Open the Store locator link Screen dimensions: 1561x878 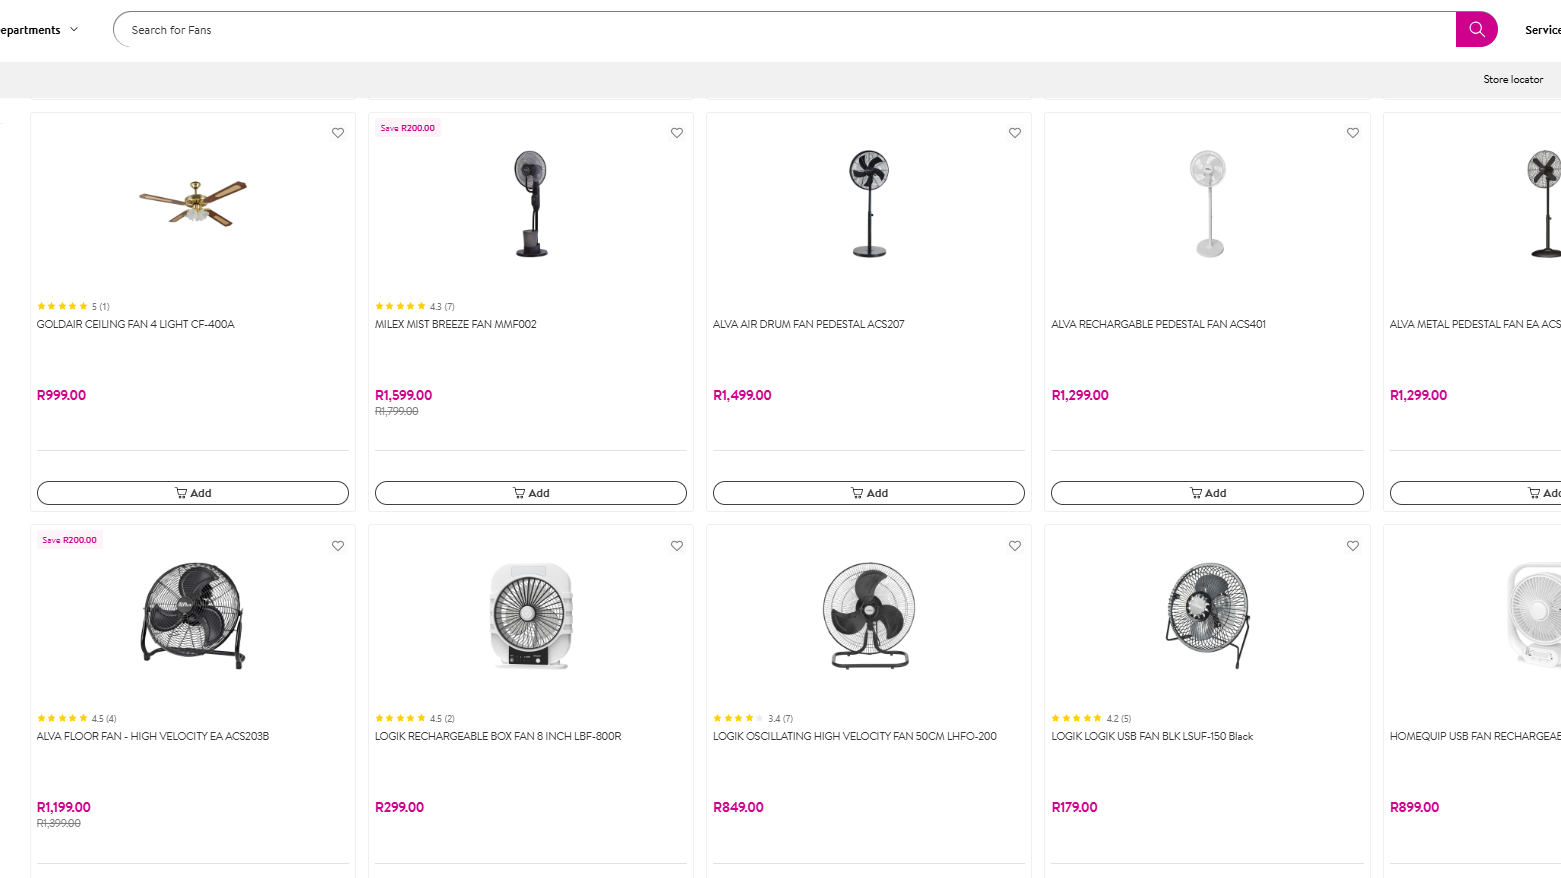point(1513,80)
